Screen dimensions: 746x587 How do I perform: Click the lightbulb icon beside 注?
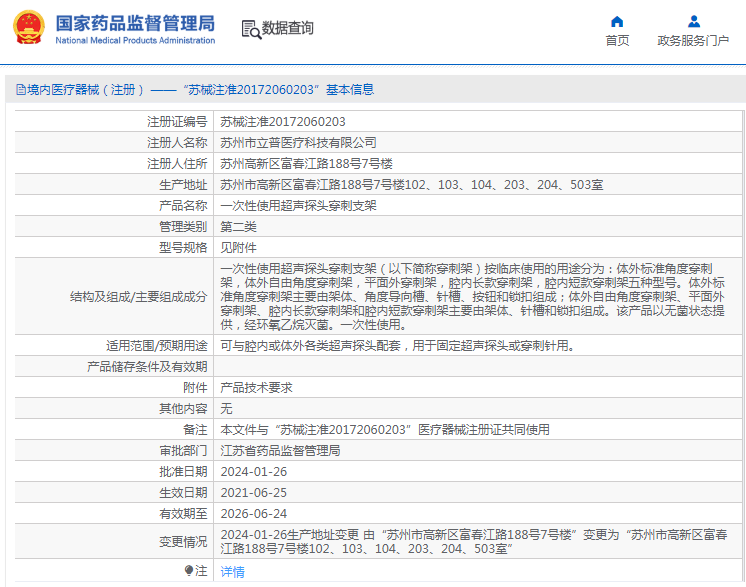pyautogui.click(x=189, y=570)
